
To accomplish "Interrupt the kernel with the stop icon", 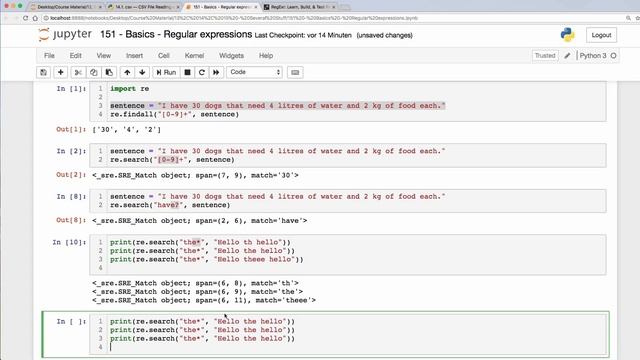I will [187, 72].
